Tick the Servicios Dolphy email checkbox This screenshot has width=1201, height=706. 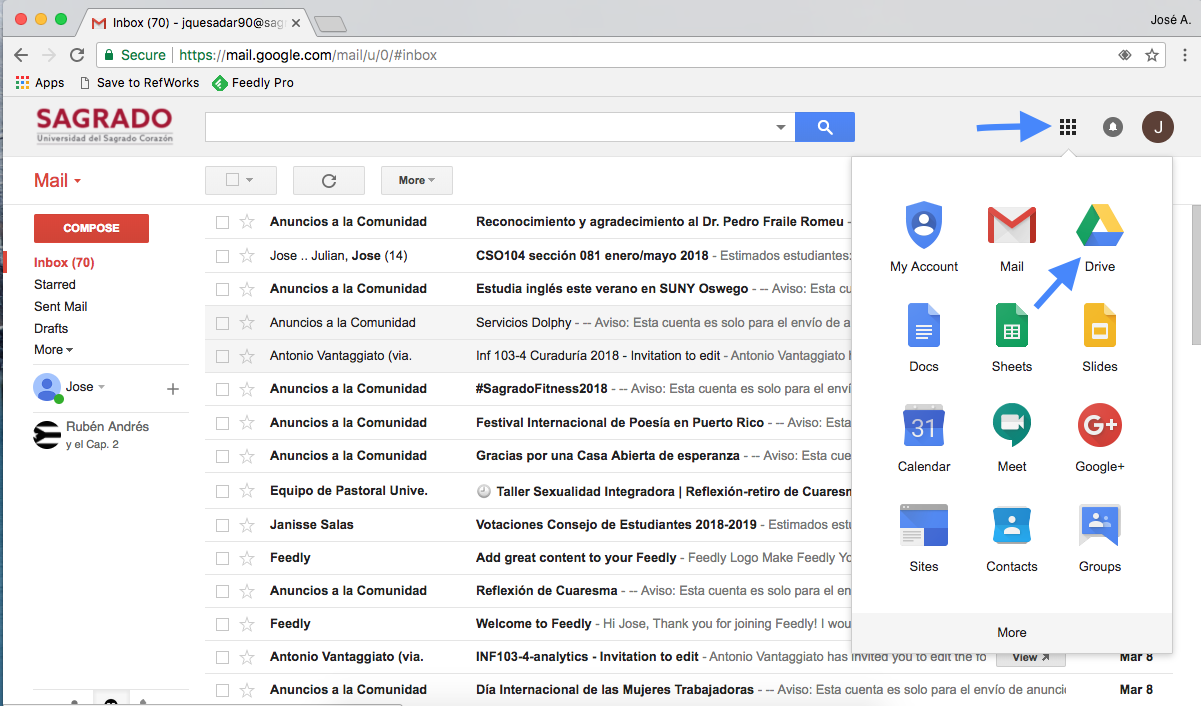[222, 323]
